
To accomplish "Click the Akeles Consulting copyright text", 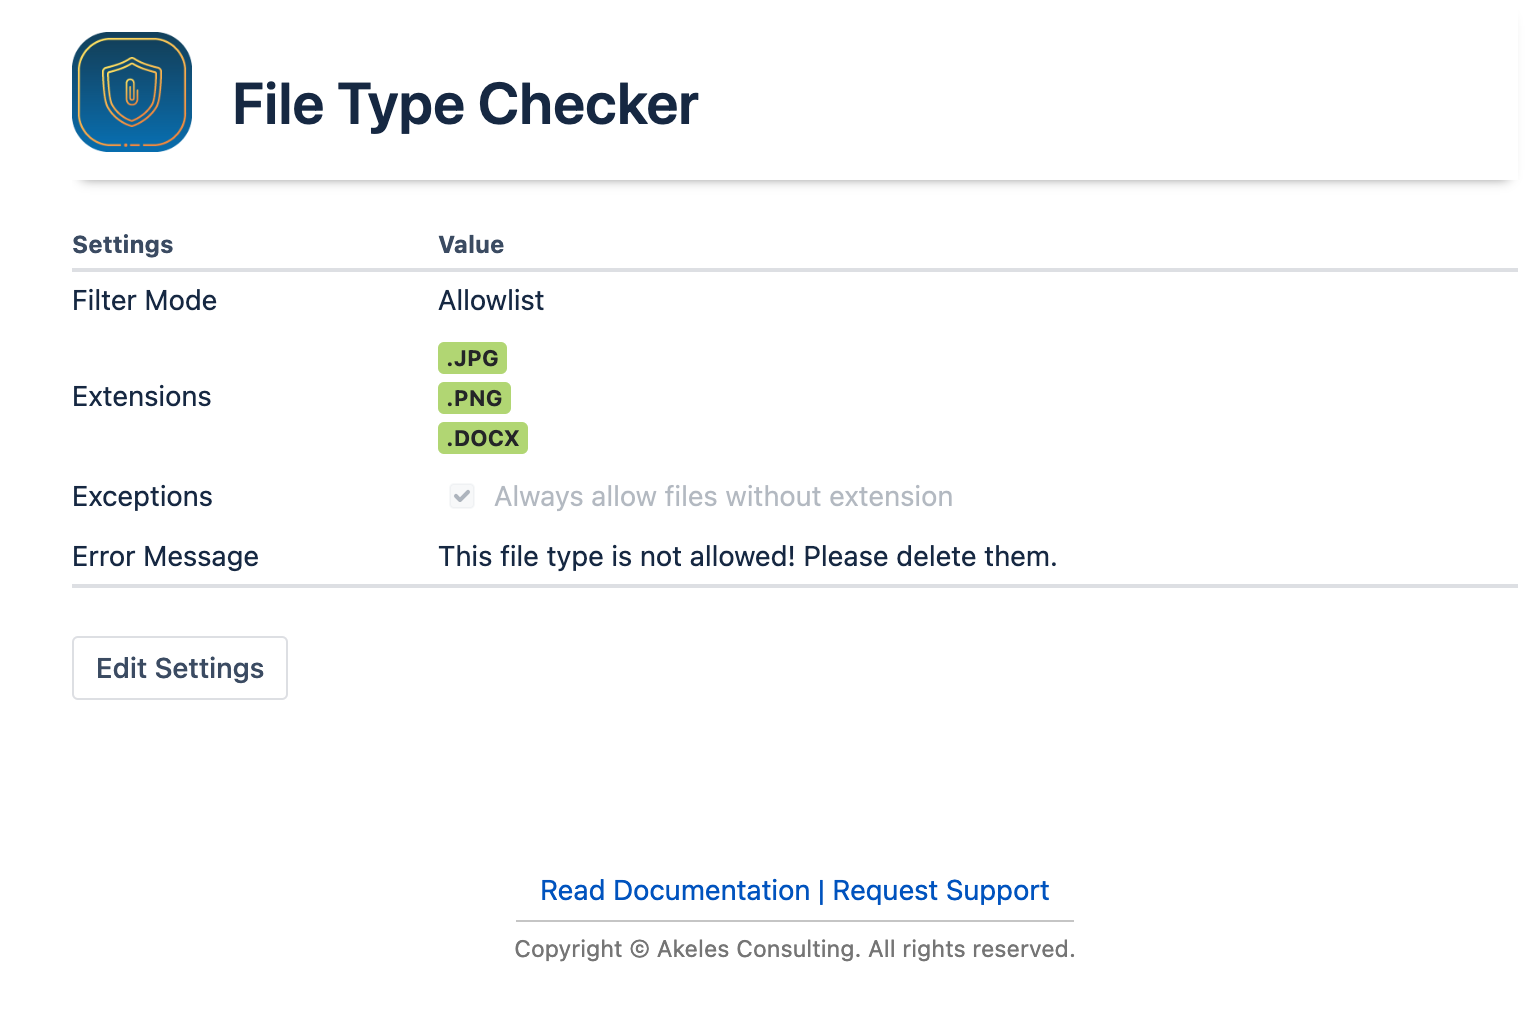I will (x=794, y=948).
